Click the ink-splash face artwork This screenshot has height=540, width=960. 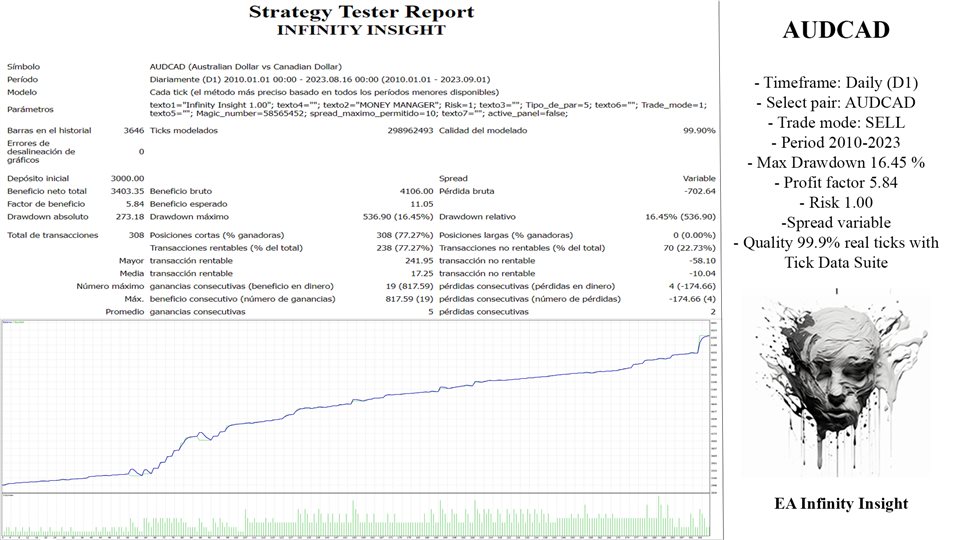[x=836, y=384]
